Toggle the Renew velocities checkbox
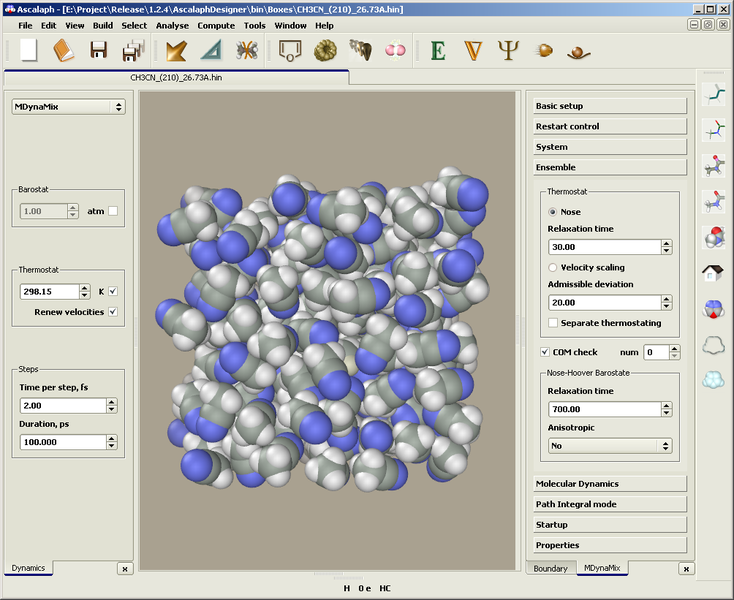The image size is (734, 600). 112,312
